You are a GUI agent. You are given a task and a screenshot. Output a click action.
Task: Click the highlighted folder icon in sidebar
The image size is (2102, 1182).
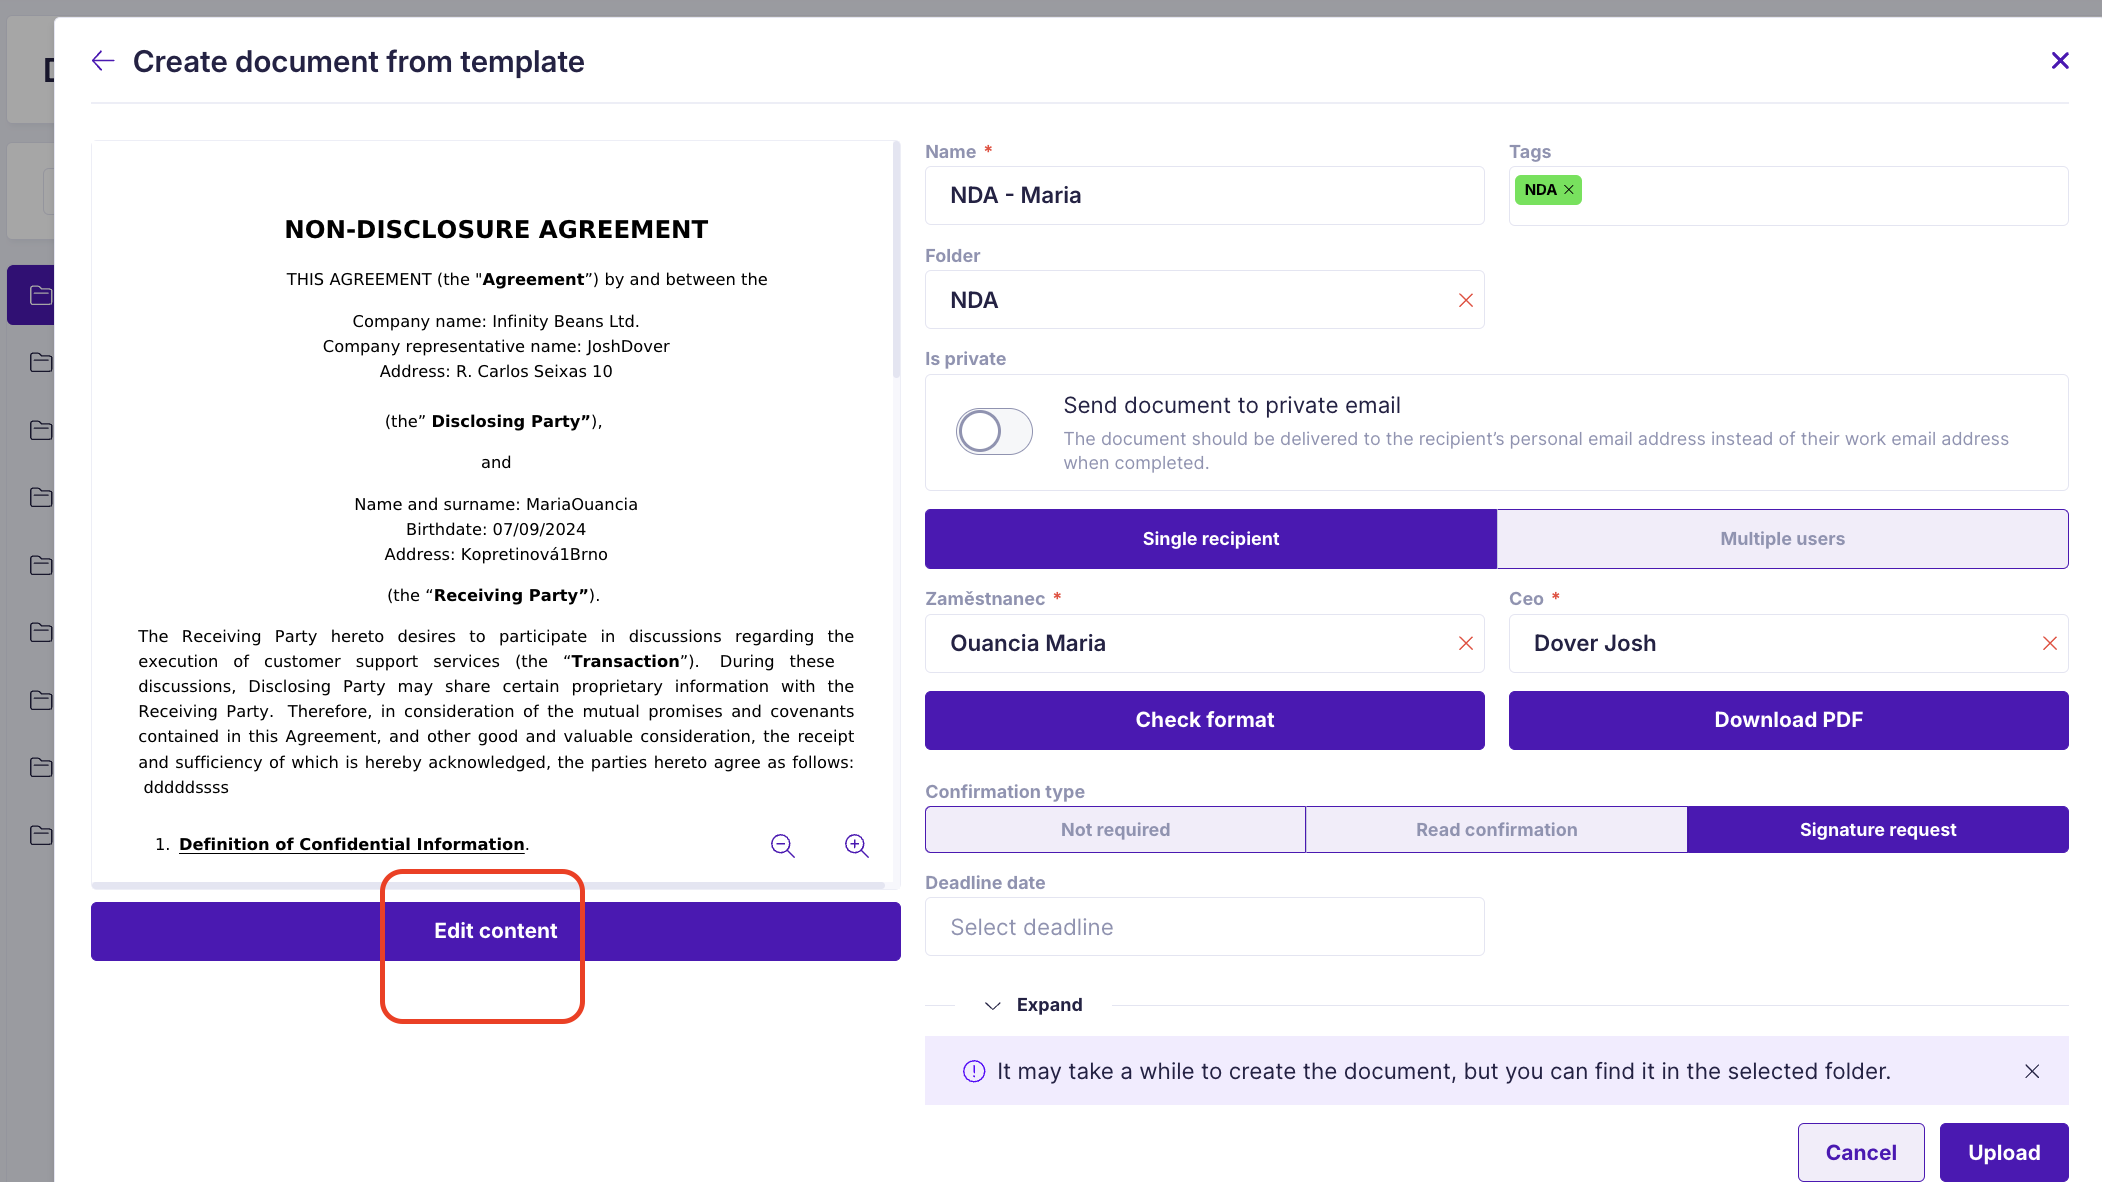(x=40, y=295)
